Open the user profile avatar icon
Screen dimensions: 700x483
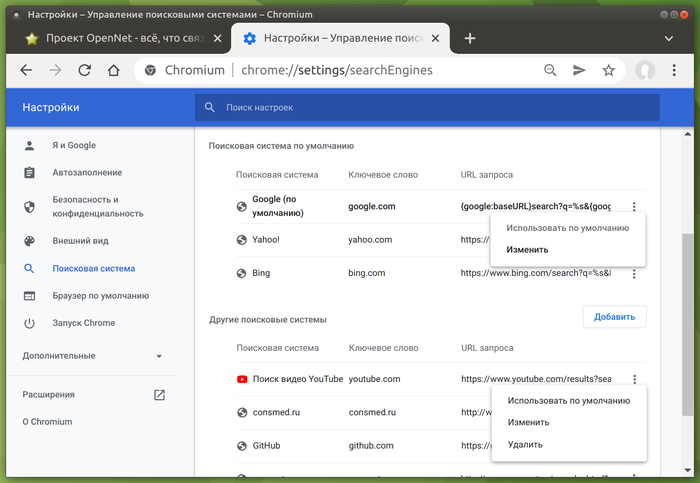tap(646, 70)
